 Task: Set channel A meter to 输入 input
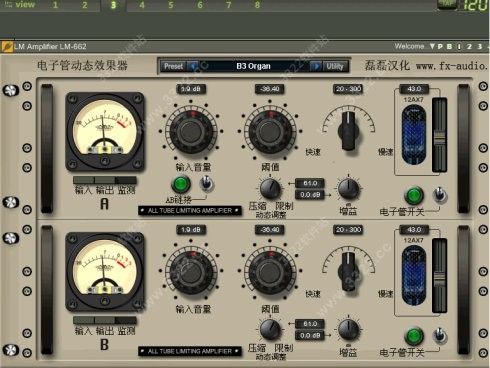(84, 180)
